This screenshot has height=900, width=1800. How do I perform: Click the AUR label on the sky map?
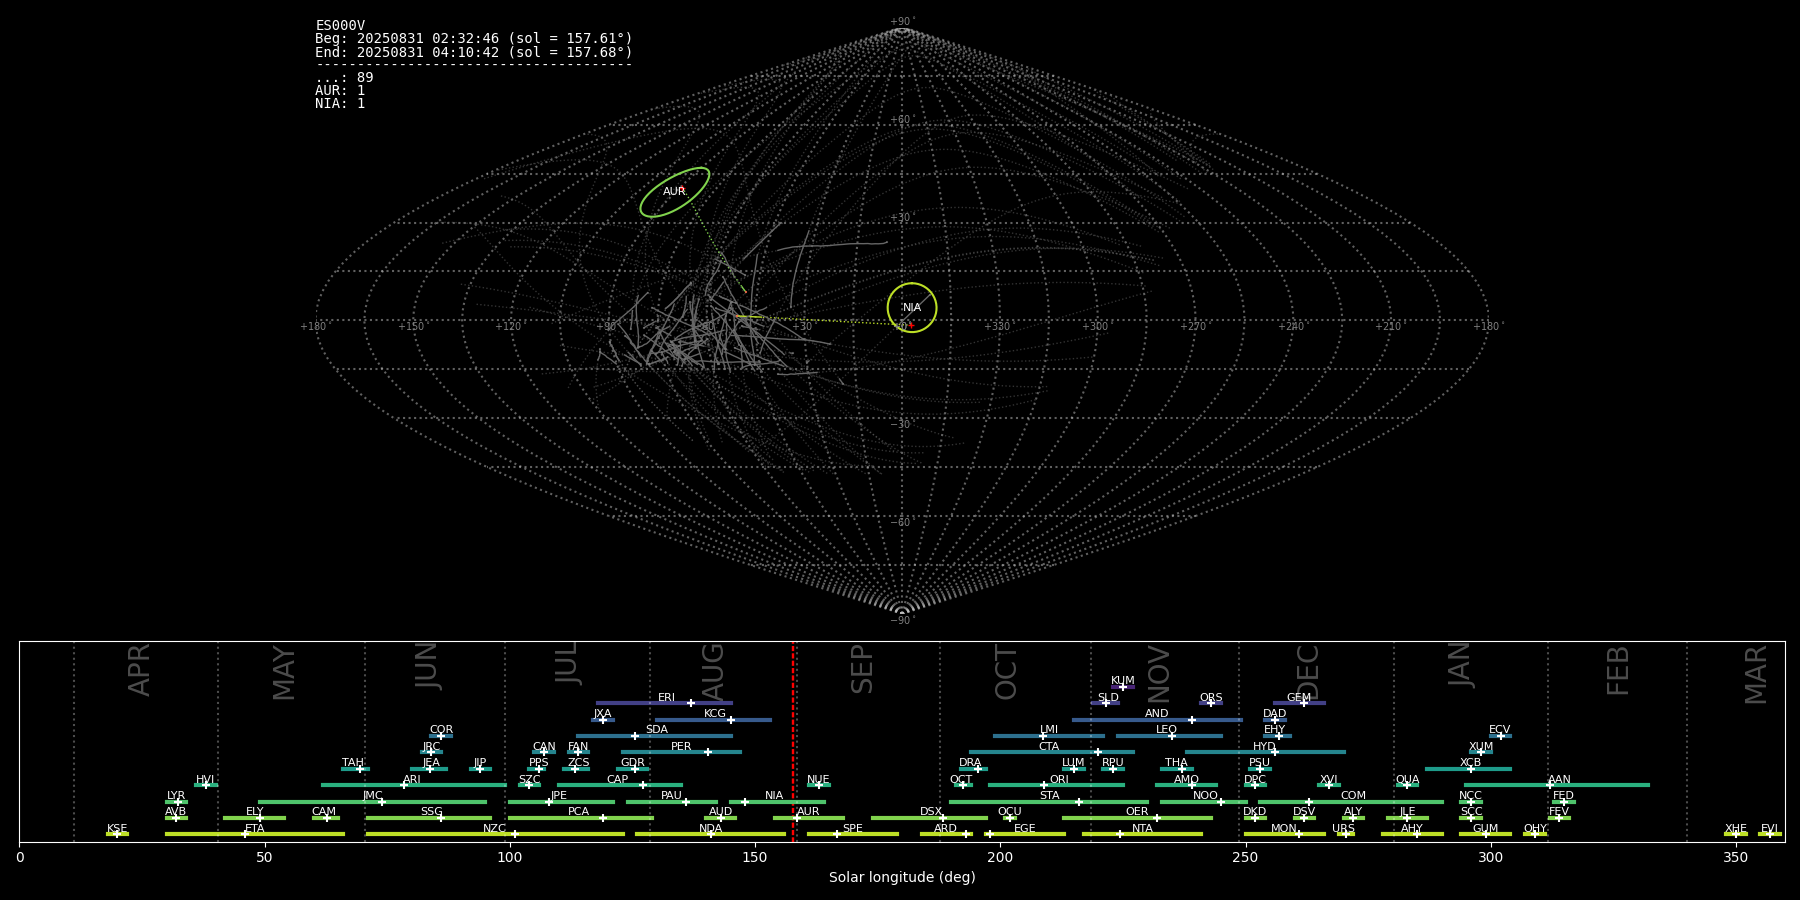pos(674,192)
